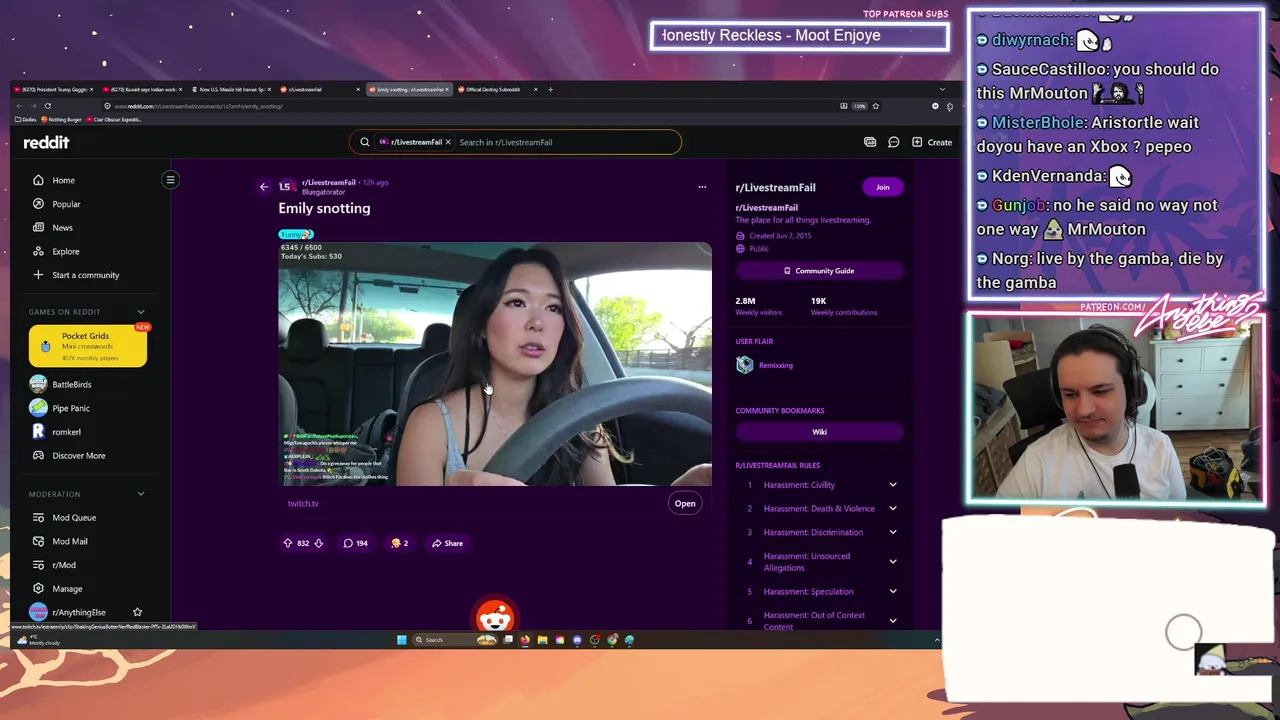
Task: Remove r/LivestreamFail search filter chip
Action: (448, 142)
